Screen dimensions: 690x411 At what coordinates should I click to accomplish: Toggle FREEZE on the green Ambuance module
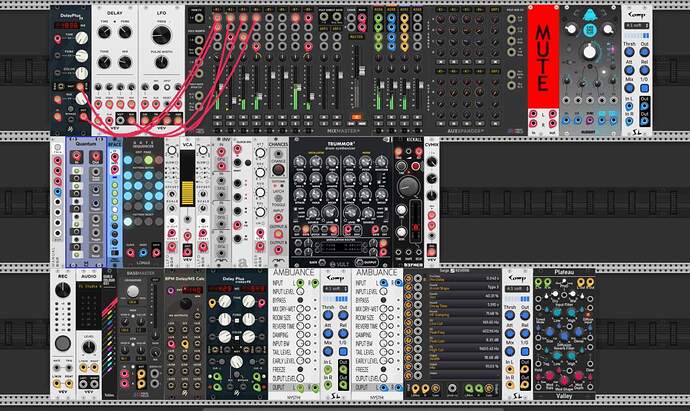click(x=300, y=370)
